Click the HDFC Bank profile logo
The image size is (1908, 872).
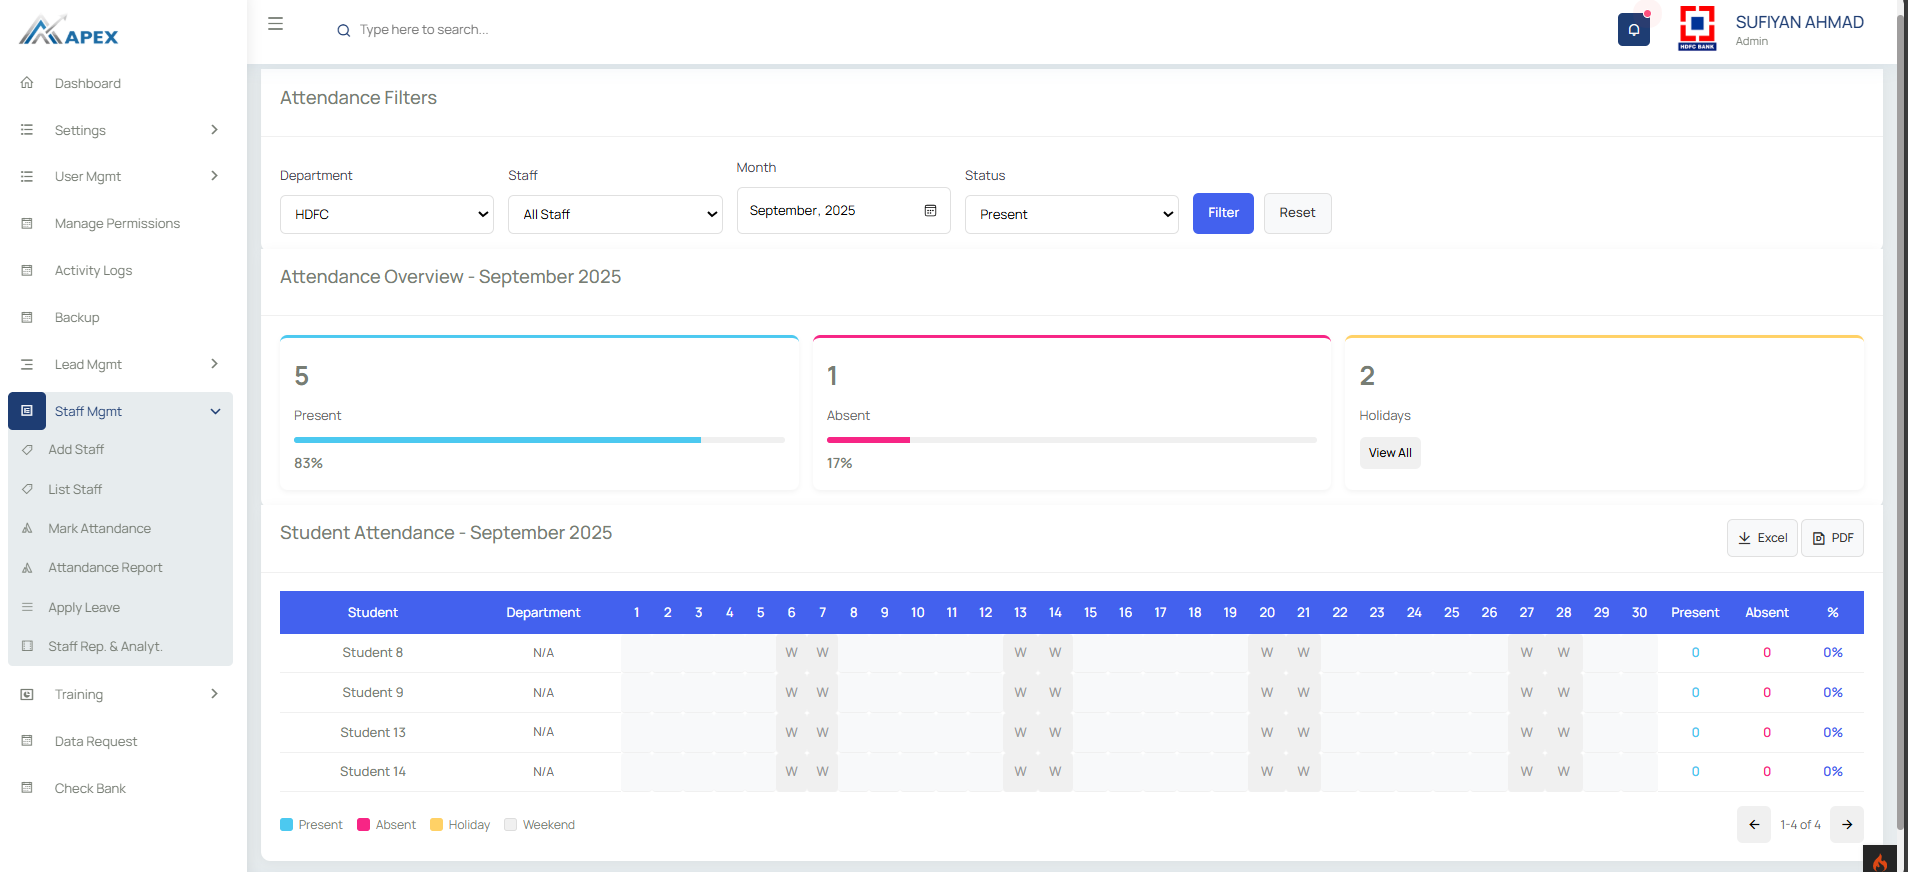(1697, 27)
